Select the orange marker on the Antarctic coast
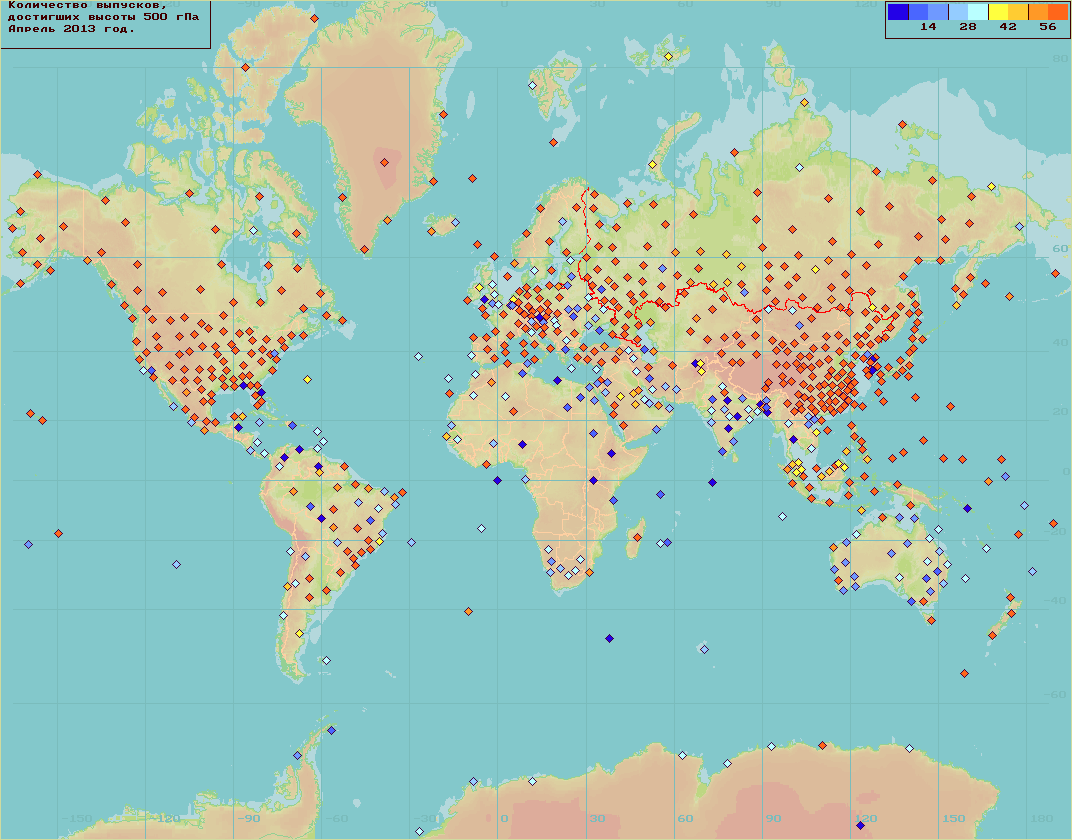The width and height of the screenshot is (1072, 840). click(x=822, y=746)
